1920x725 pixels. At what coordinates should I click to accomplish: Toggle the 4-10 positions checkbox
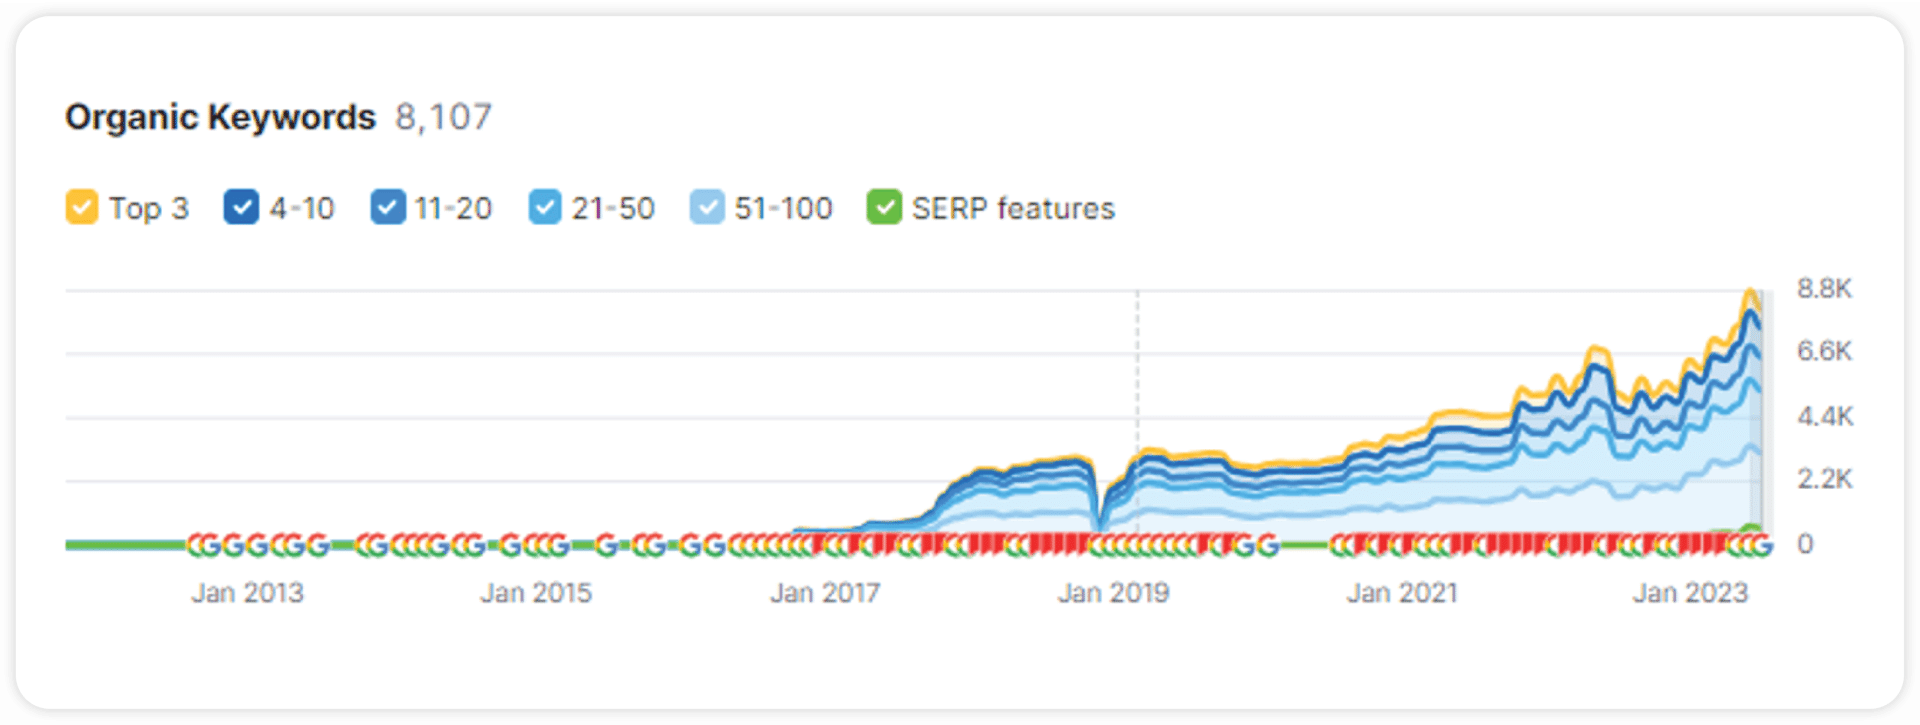(x=241, y=208)
